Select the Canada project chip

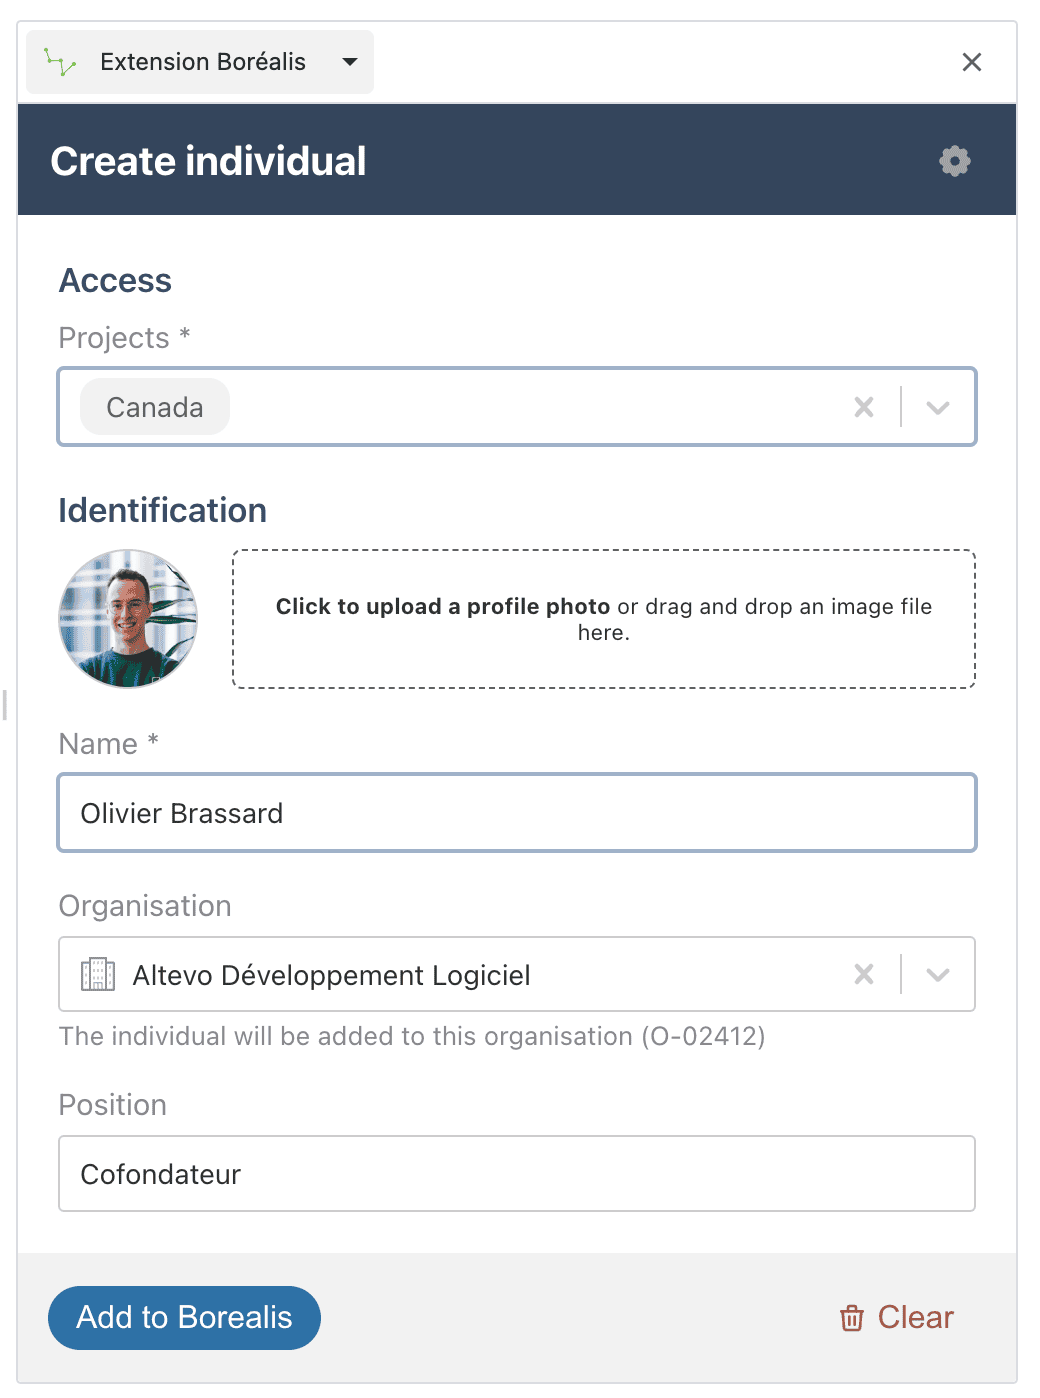coord(155,407)
